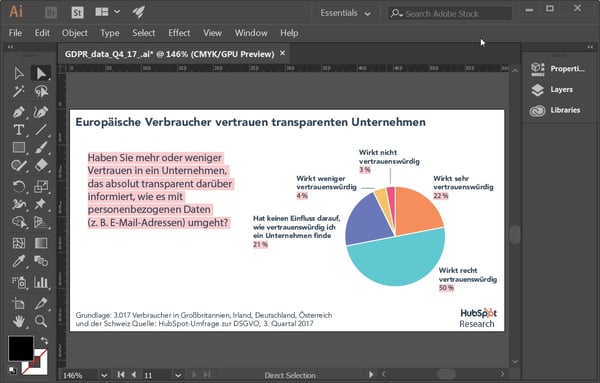Open the Libraries panel

(555, 110)
